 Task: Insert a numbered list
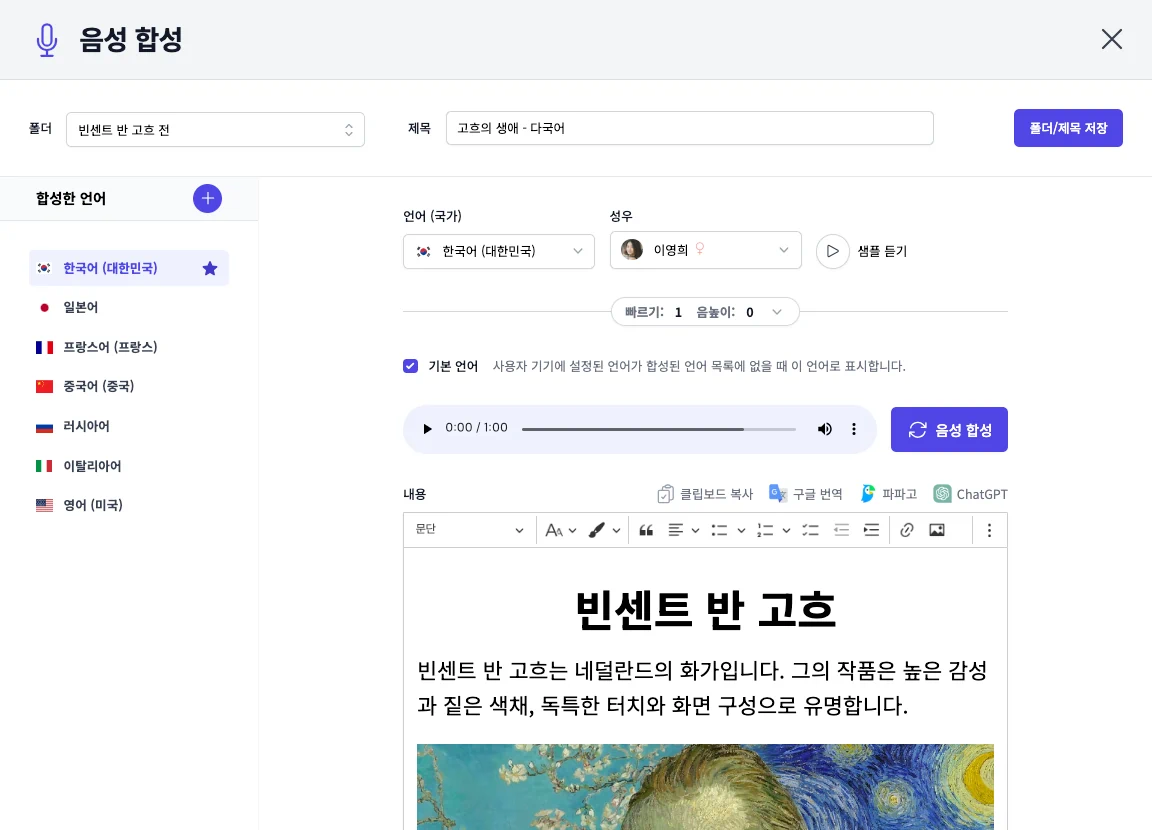765,530
